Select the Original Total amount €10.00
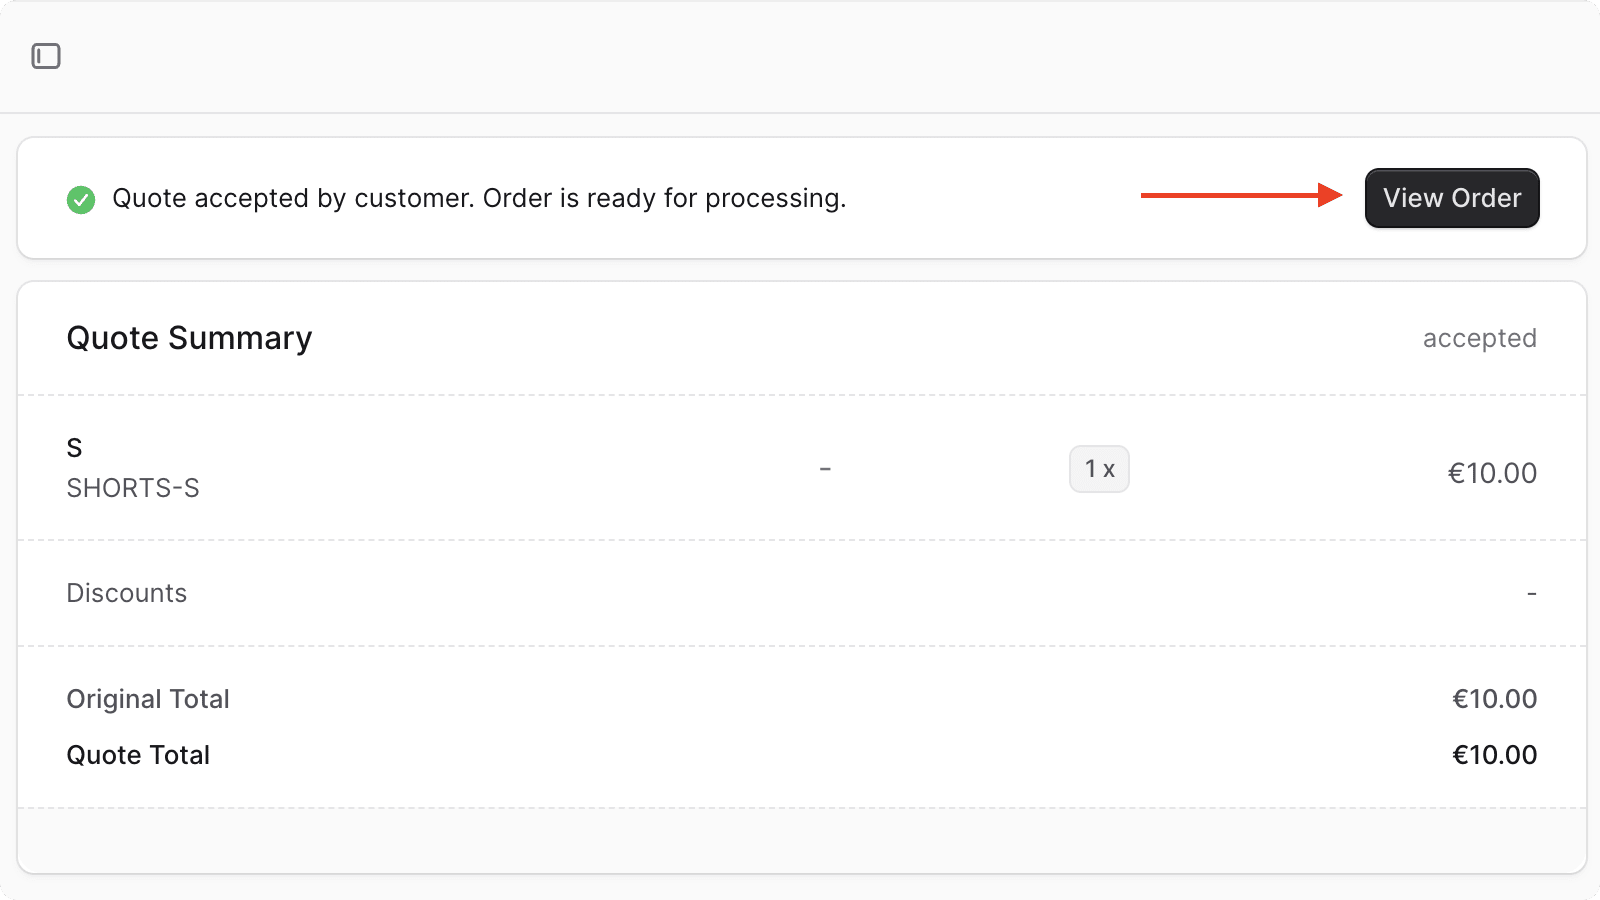The image size is (1600, 900). click(1495, 699)
